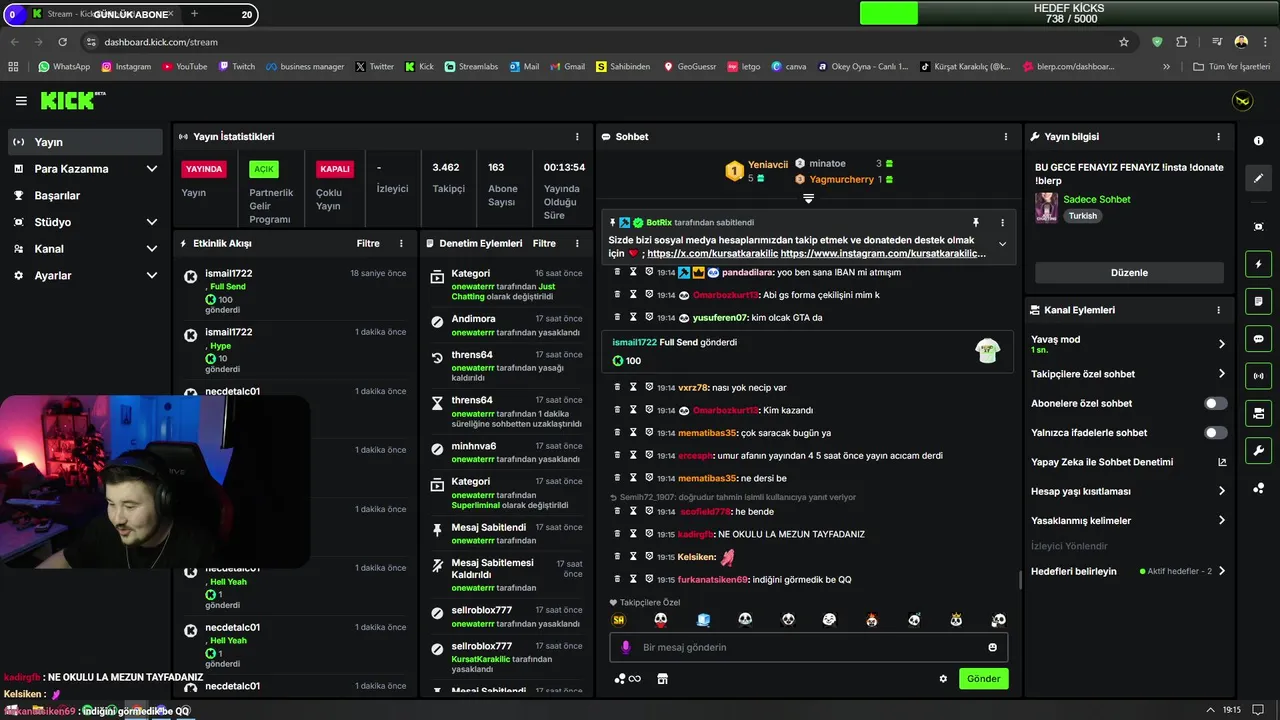
Task: Unpin the BotRix pinned message using the pin icon
Action: point(976,222)
